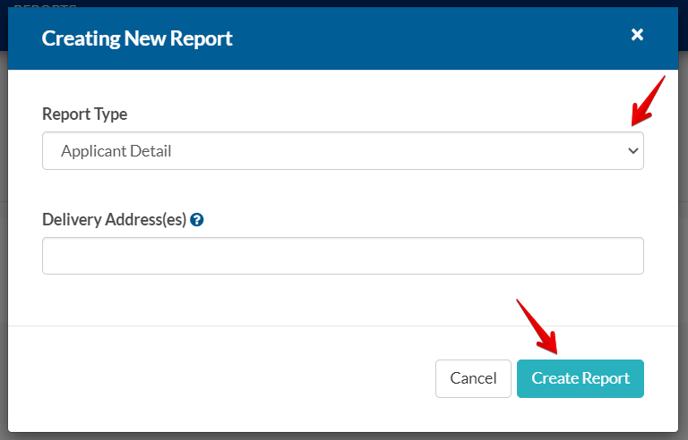
Task: Focus the empty delivery address text box
Action: tap(342, 256)
